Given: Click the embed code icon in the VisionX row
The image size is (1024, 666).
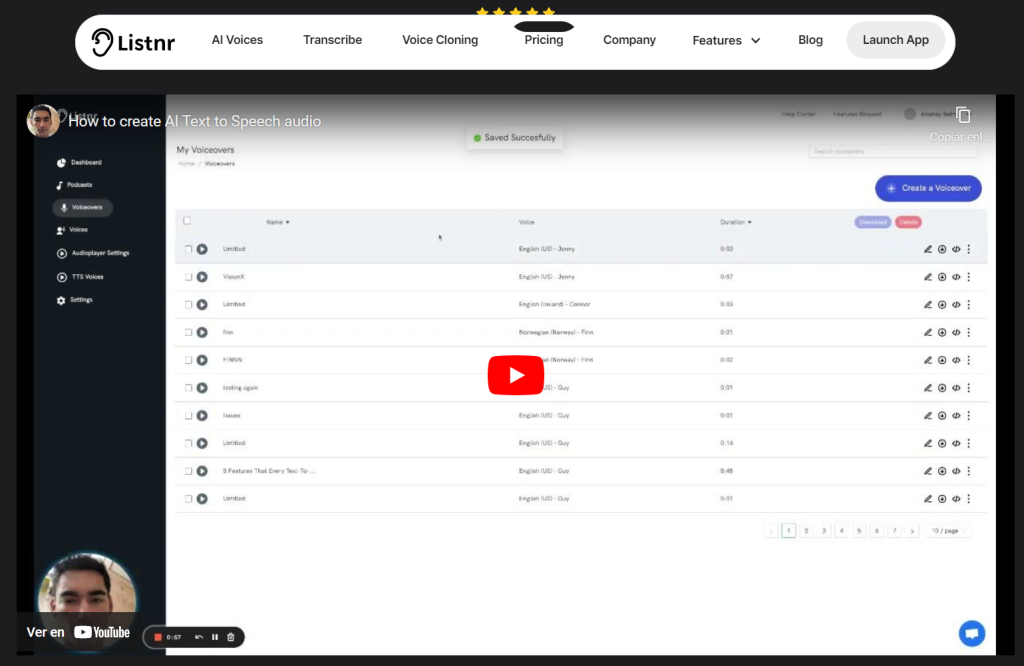Looking at the screenshot, I should pyautogui.click(x=956, y=277).
